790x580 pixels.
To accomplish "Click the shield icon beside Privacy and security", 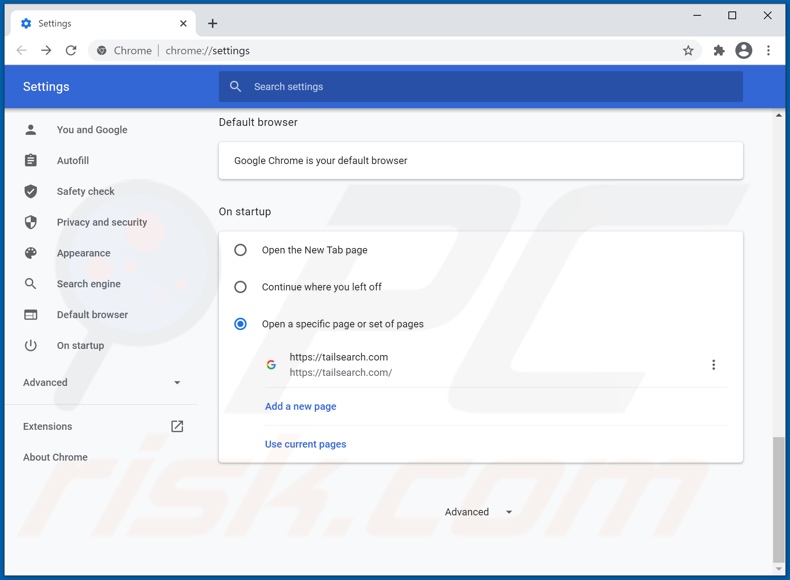I will 31,222.
